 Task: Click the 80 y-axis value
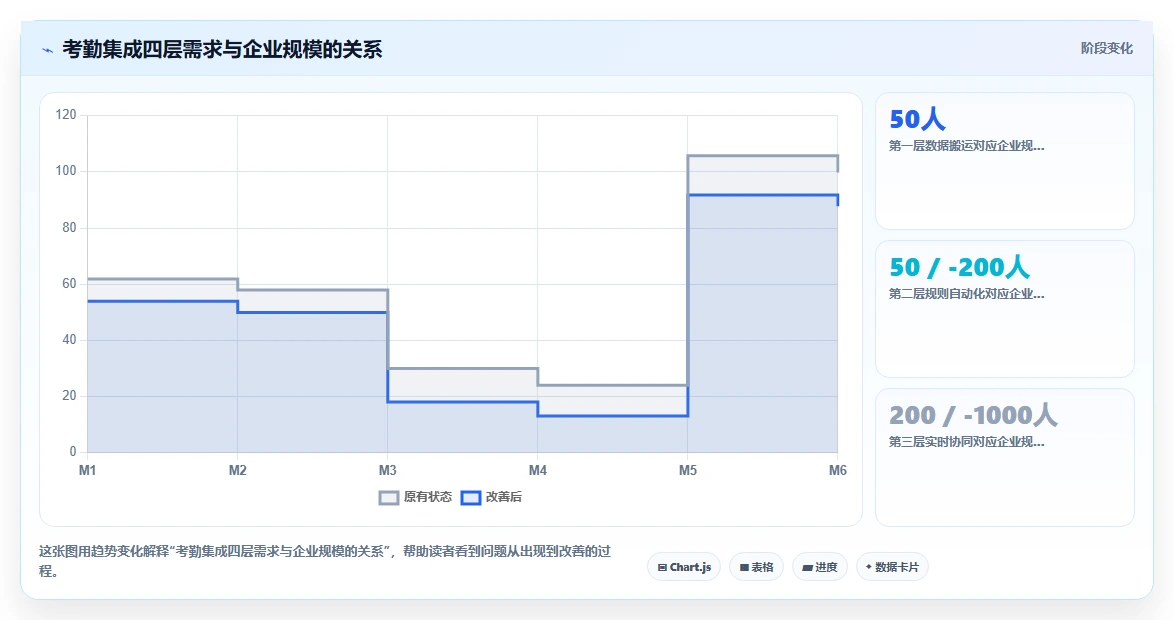click(69, 228)
